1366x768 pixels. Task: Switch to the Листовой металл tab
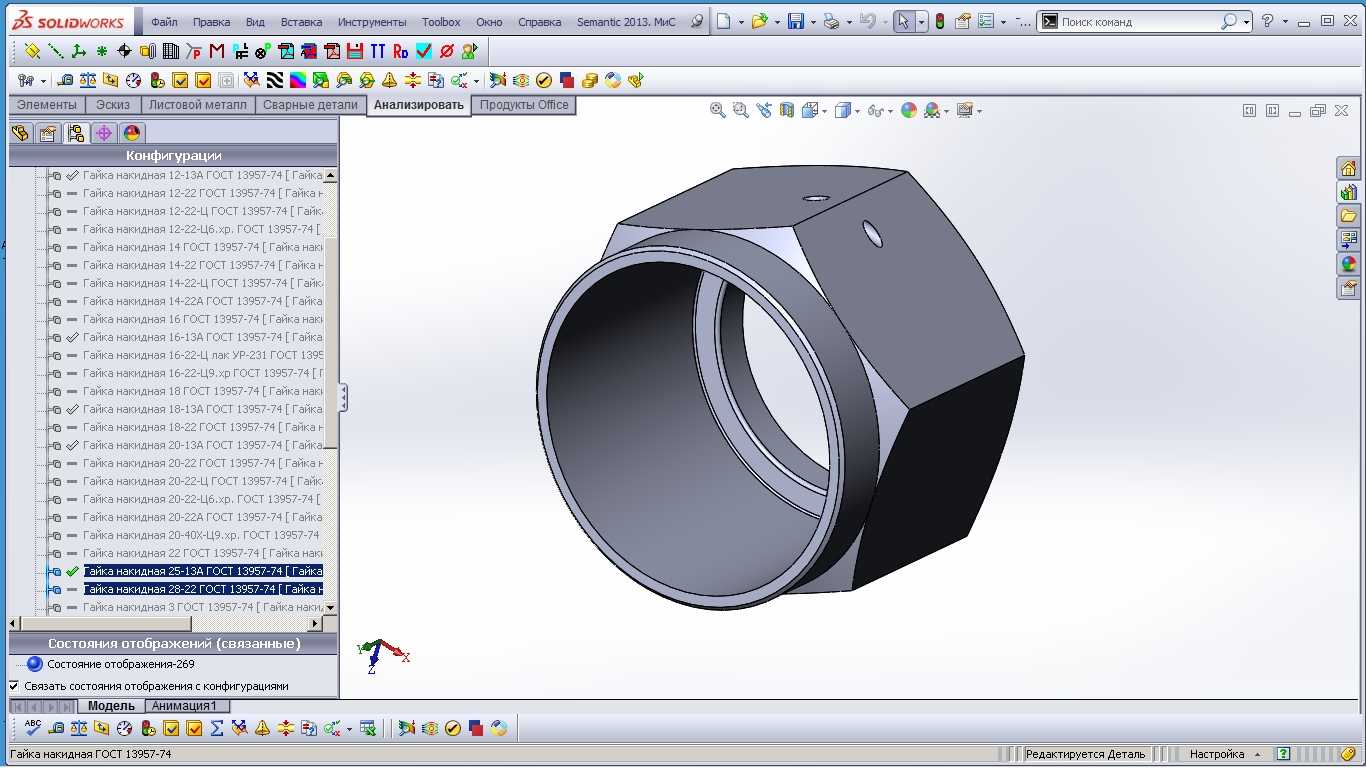[198, 105]
